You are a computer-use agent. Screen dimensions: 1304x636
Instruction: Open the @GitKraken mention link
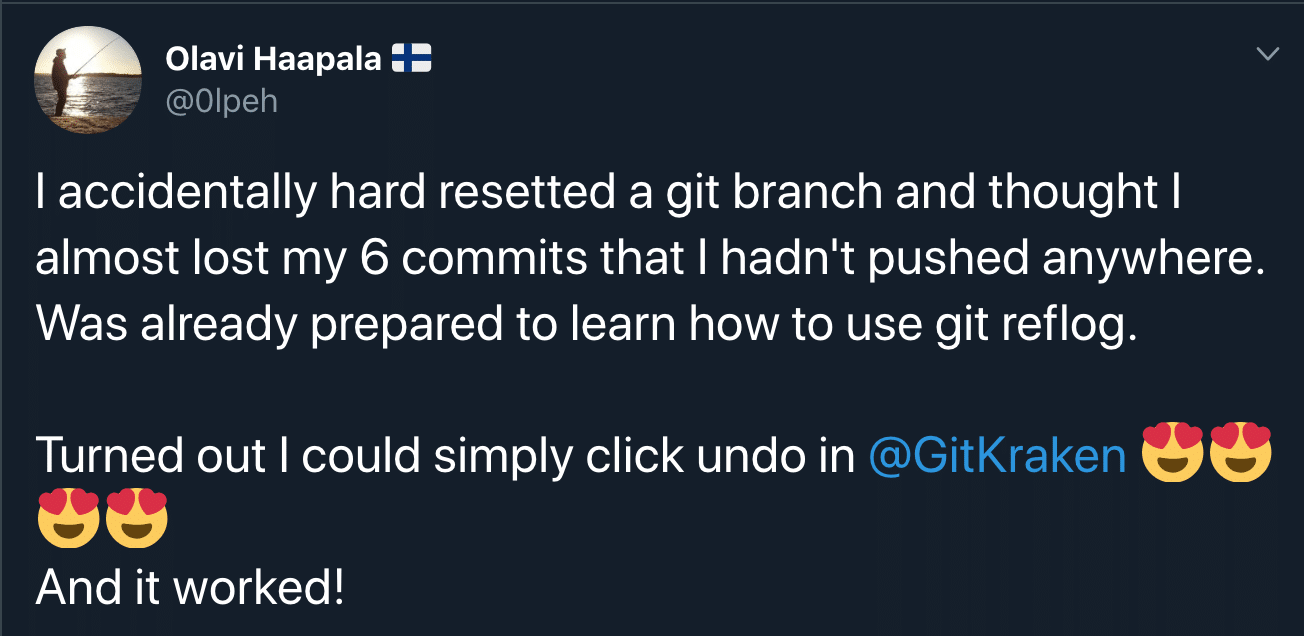tap(998, 456)
